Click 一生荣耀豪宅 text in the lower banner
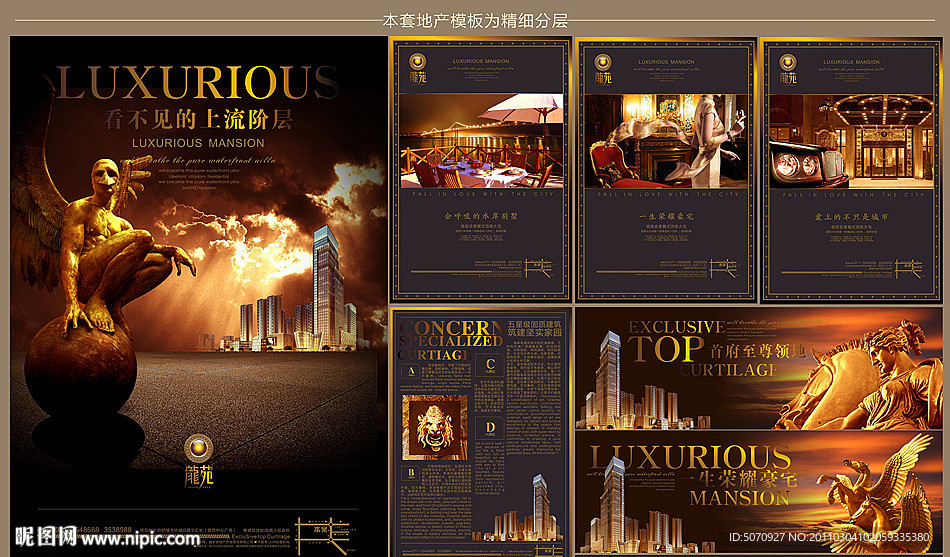950x557 pixels. click(736, 479)
